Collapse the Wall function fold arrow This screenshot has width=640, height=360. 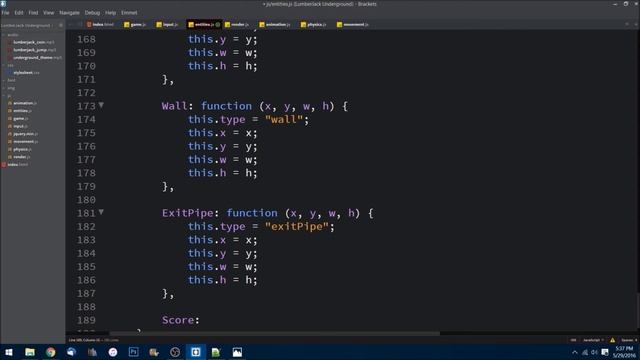pos(101,105)
